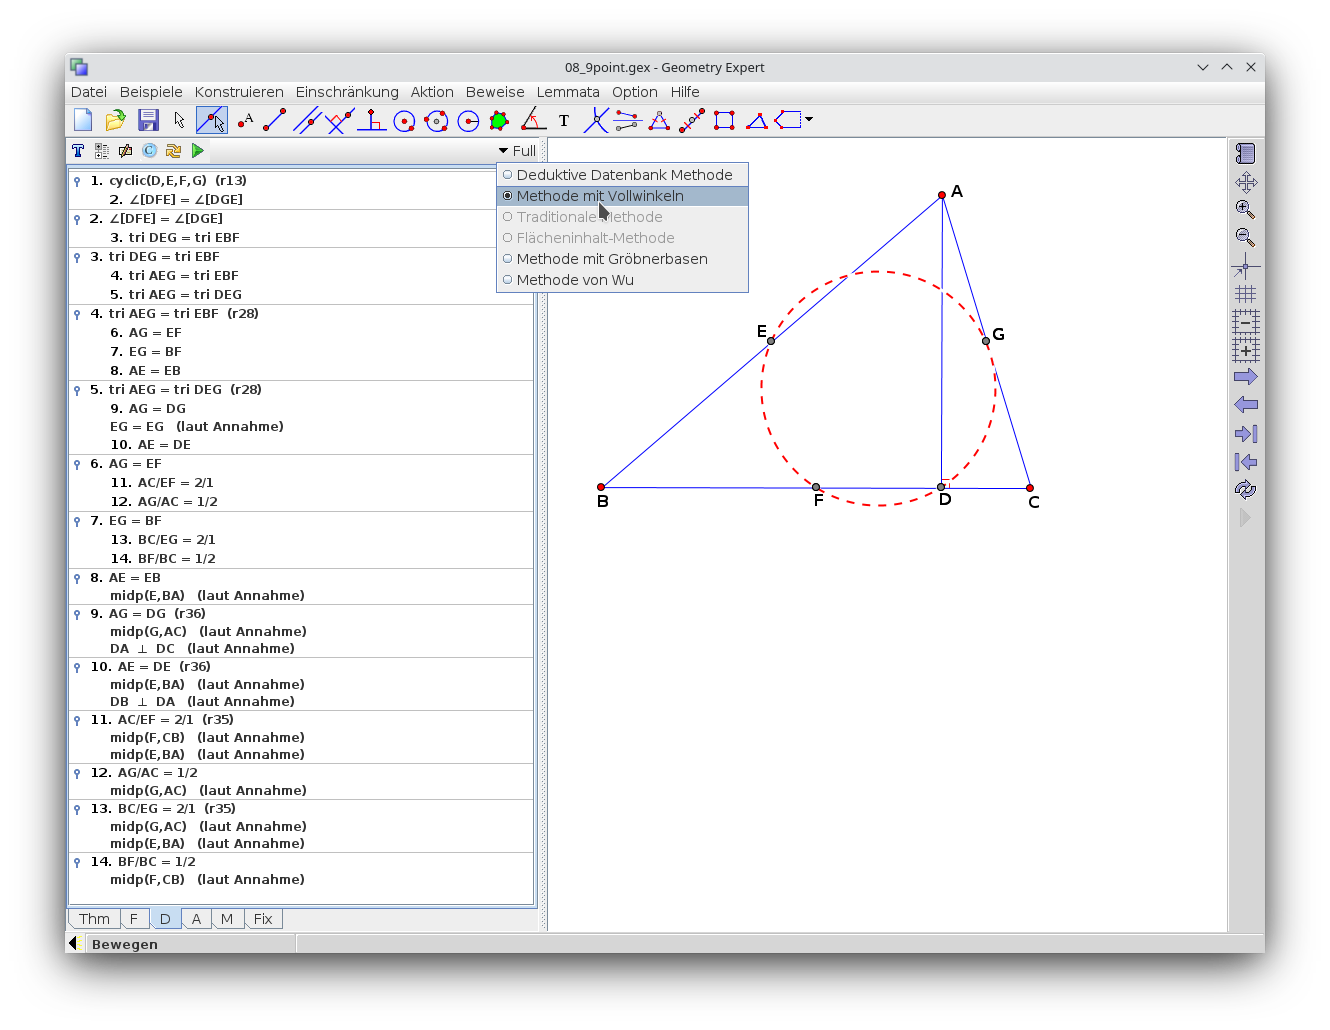The height and width of the screenshot is (1030, 1330).
Task: Collapse proof step 4 tri AEG = tri EBF
Action: tap(77, 314)
